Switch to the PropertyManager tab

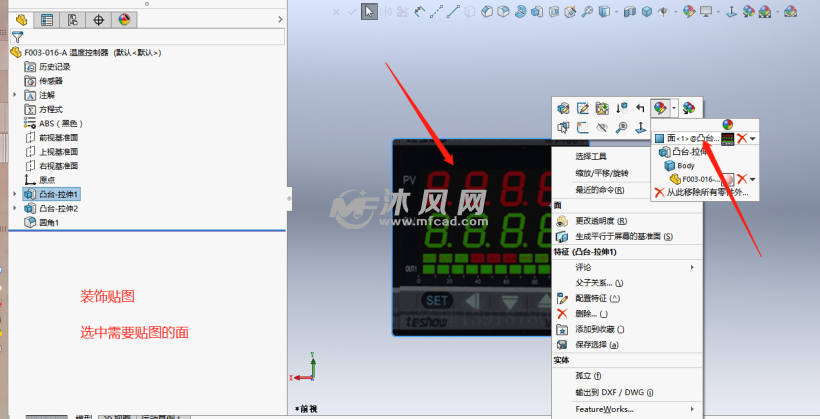[x=47, y=20]
